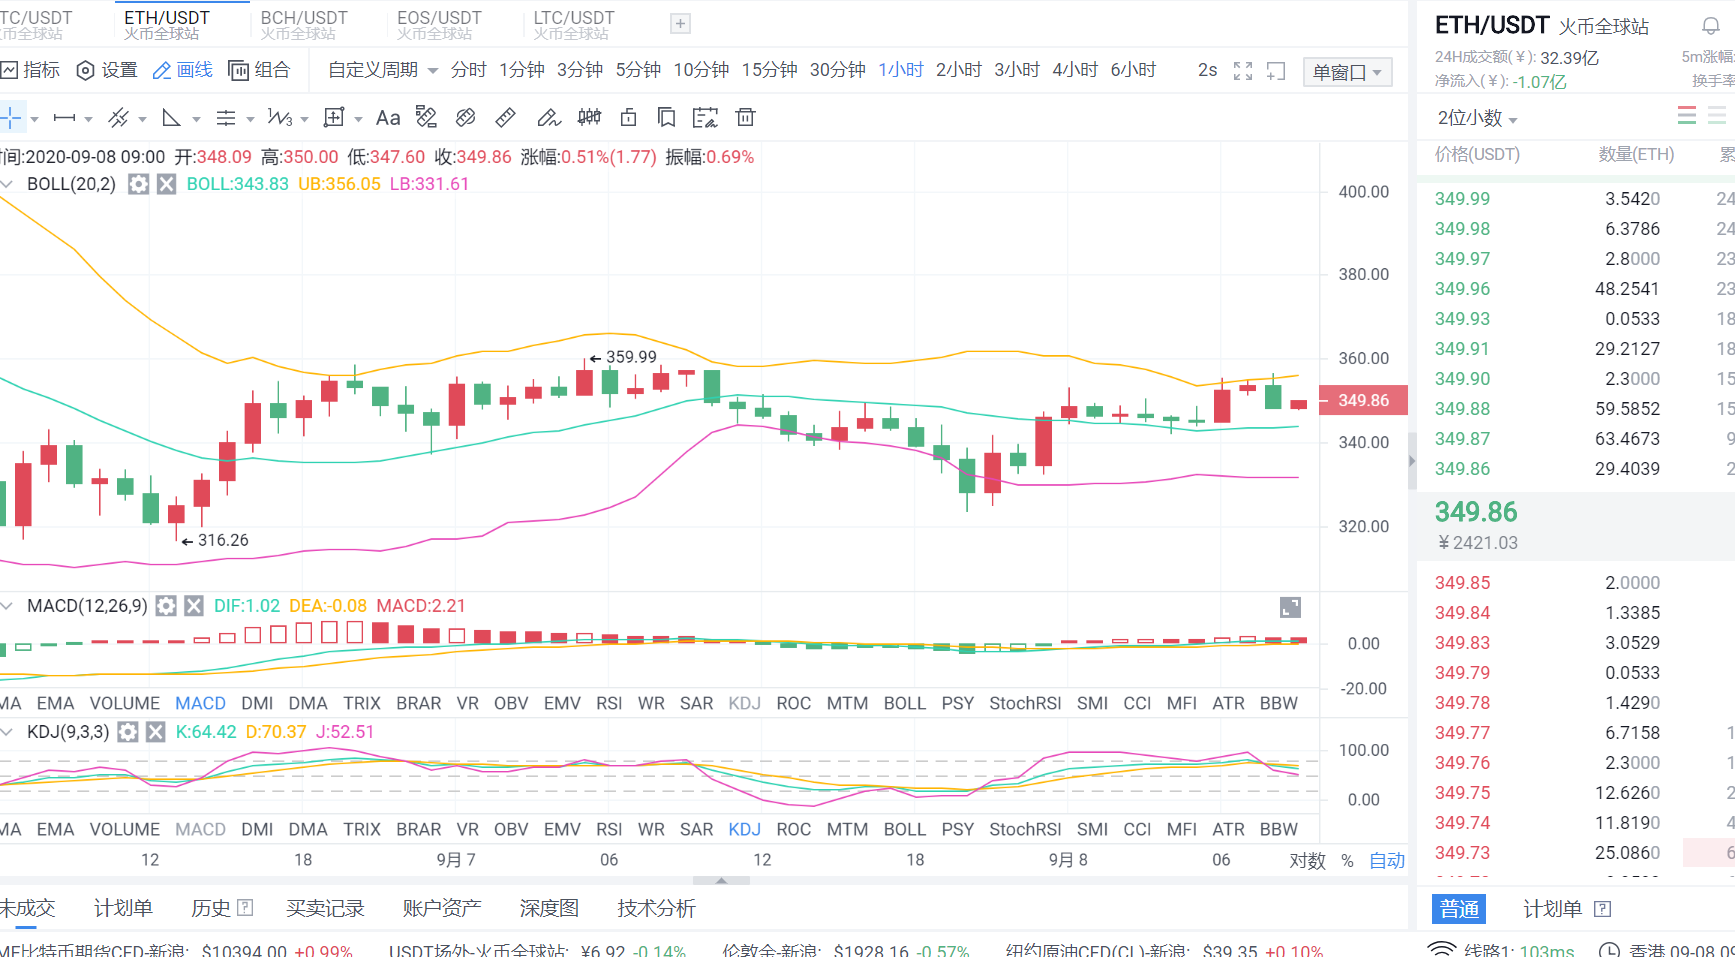1735x957 pixels.
Task: Open the 2位小数 decimal precision dropdown
Action: (1477, 118)
